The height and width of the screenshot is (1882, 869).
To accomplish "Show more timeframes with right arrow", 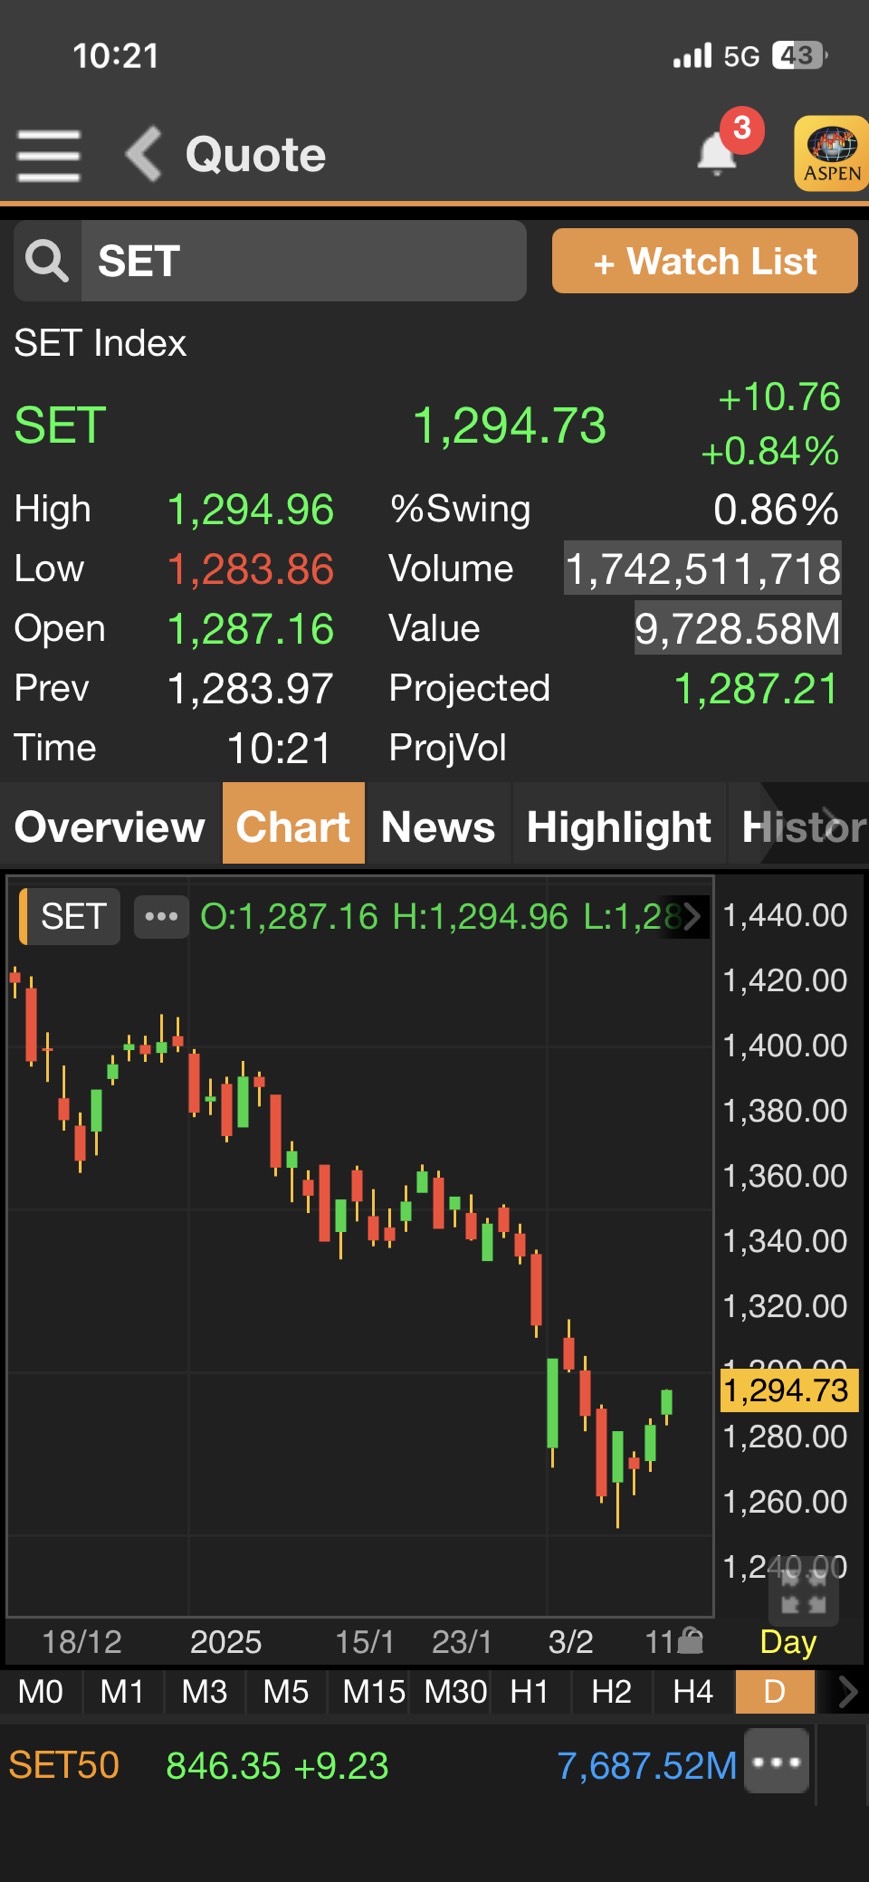I will tap(847, 1692).
